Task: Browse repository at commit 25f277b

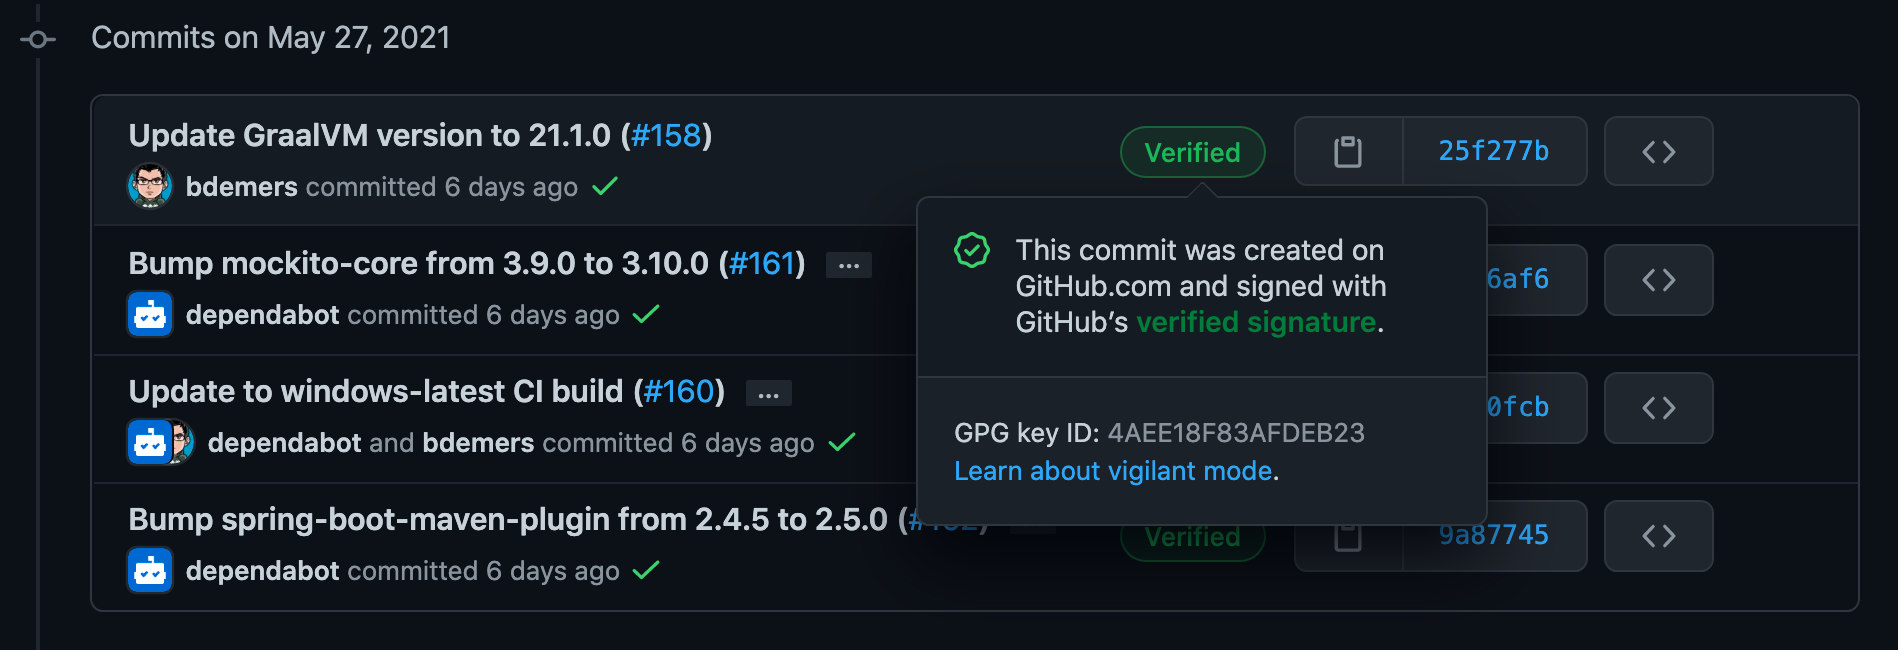Action: tap(1658, 152)
